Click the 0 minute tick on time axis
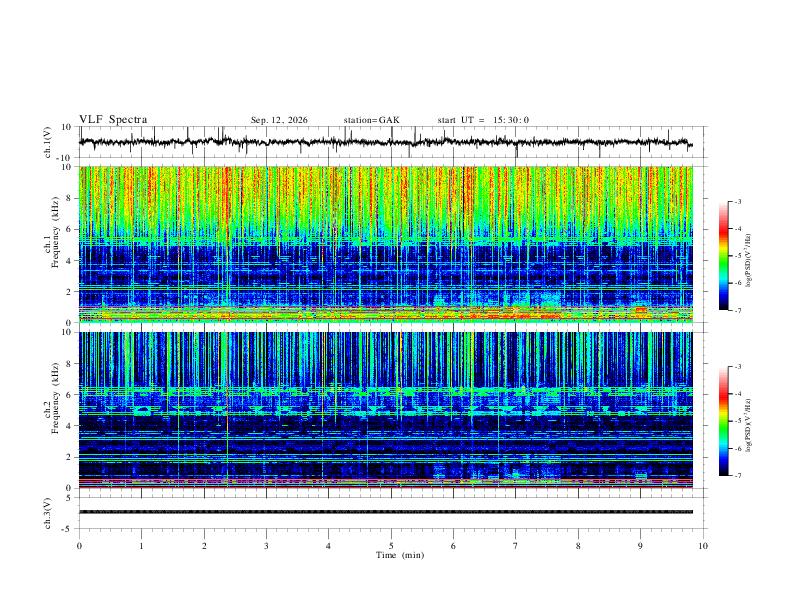Image resolution: width=792 pixels, height=612 pixels. click(79, 546)
